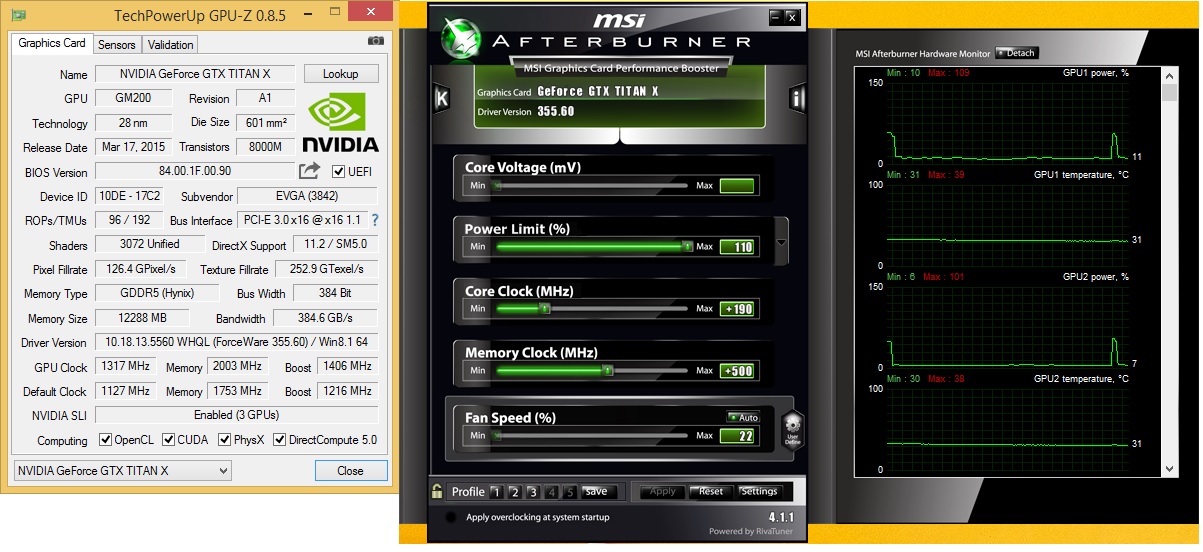Screen dimensions: 1203x552
Task: Click the GPU name field NVIDIA GeForce GTX TITAN X
Action: pos(195,74)
